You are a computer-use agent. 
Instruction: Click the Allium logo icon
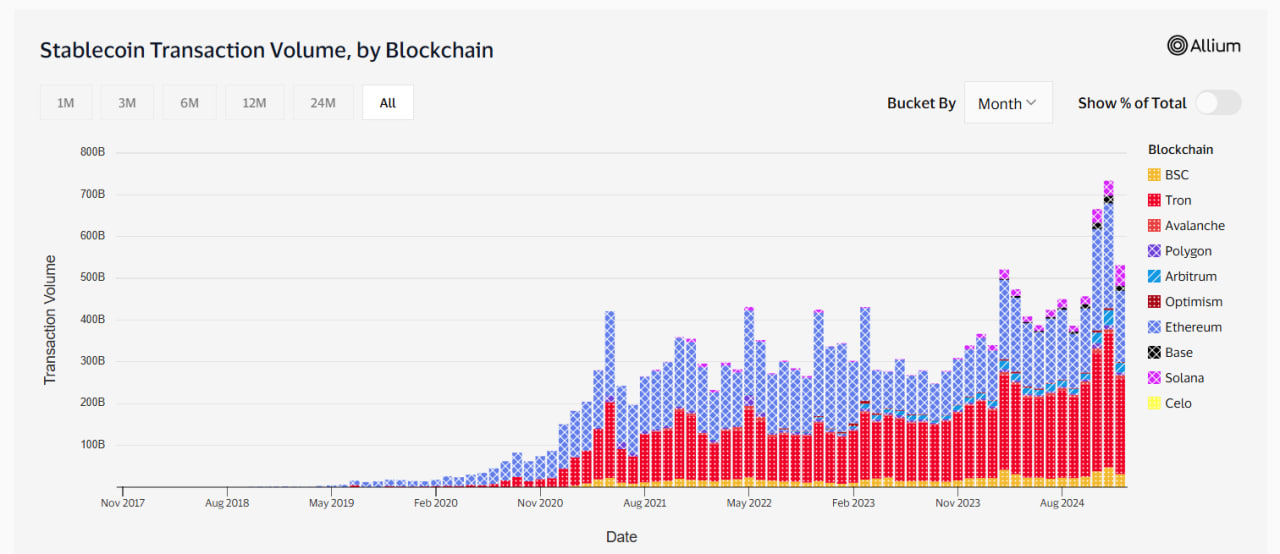1177,45
